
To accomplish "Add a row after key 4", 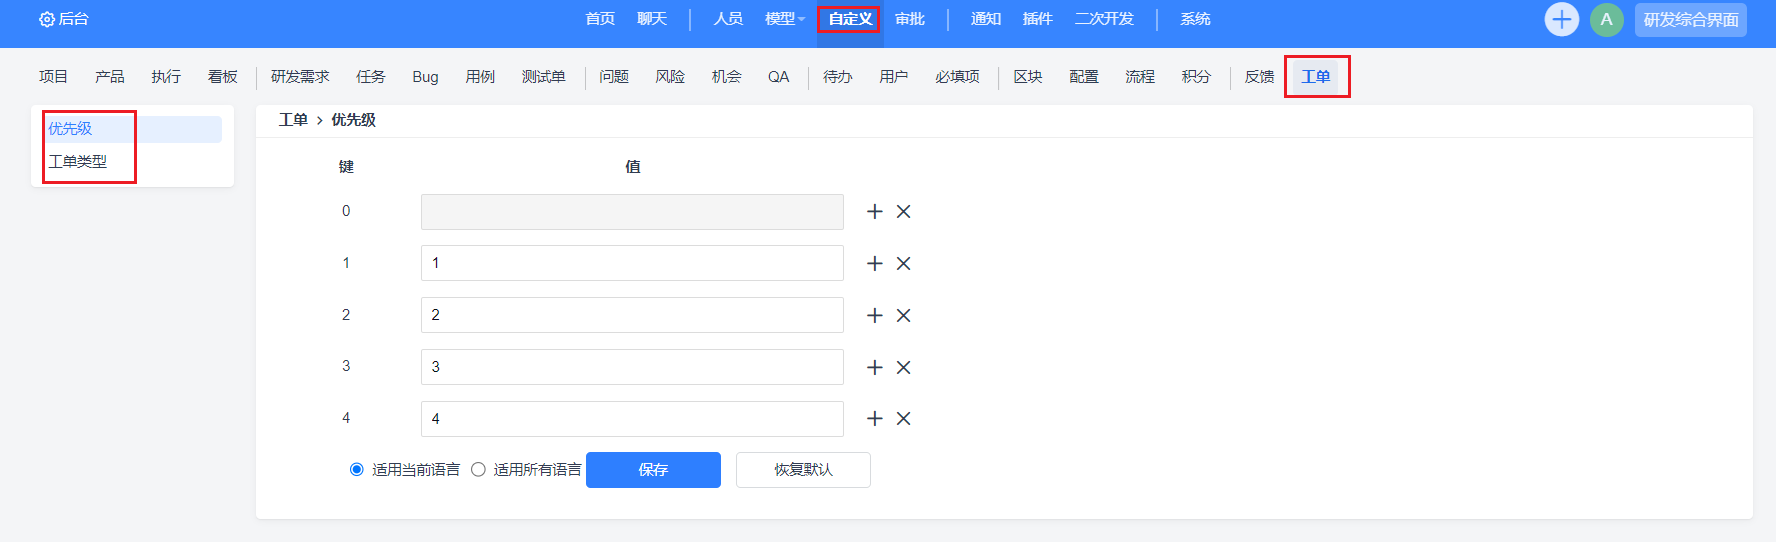I will point(875,419).
